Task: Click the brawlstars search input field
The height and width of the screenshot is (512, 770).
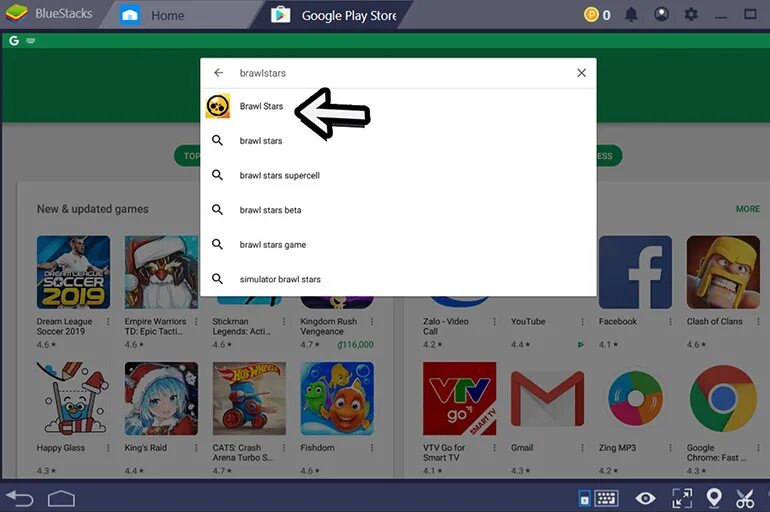Action: [403, 73]
